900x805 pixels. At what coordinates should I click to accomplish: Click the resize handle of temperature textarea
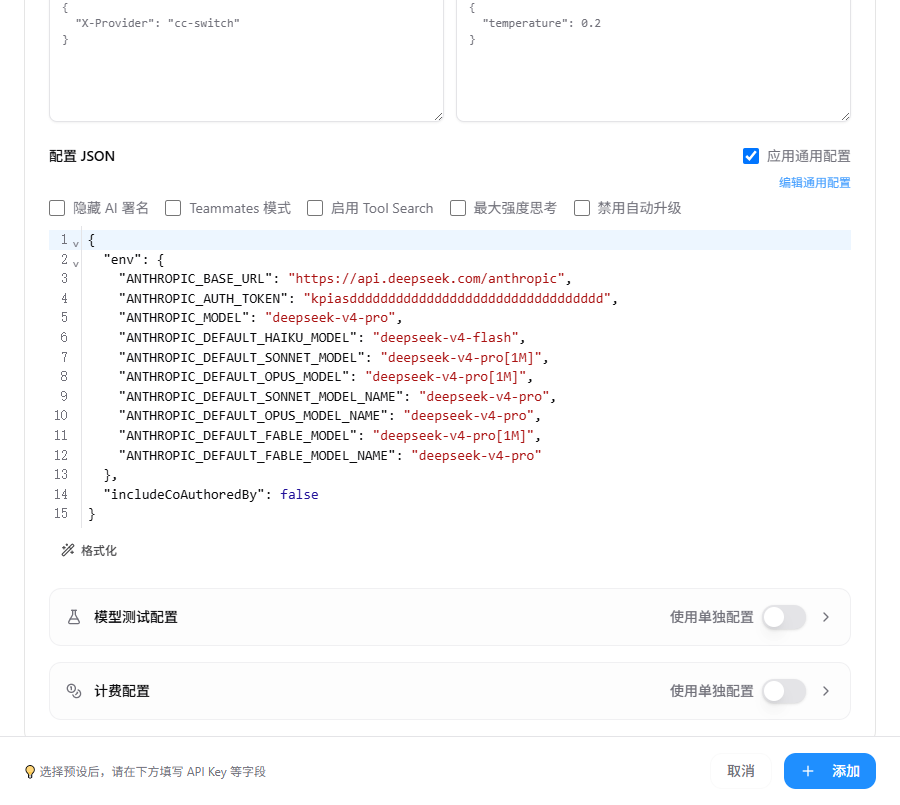[845, 117]
